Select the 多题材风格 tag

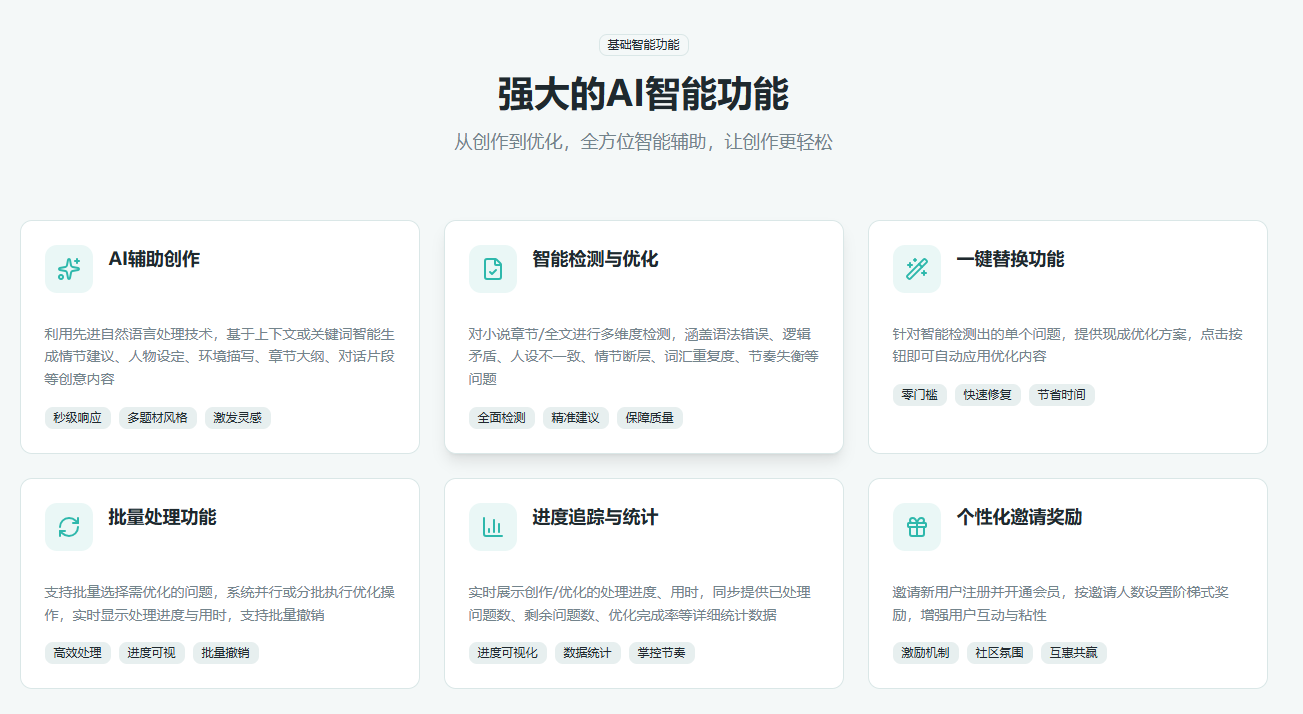point(158,417)
